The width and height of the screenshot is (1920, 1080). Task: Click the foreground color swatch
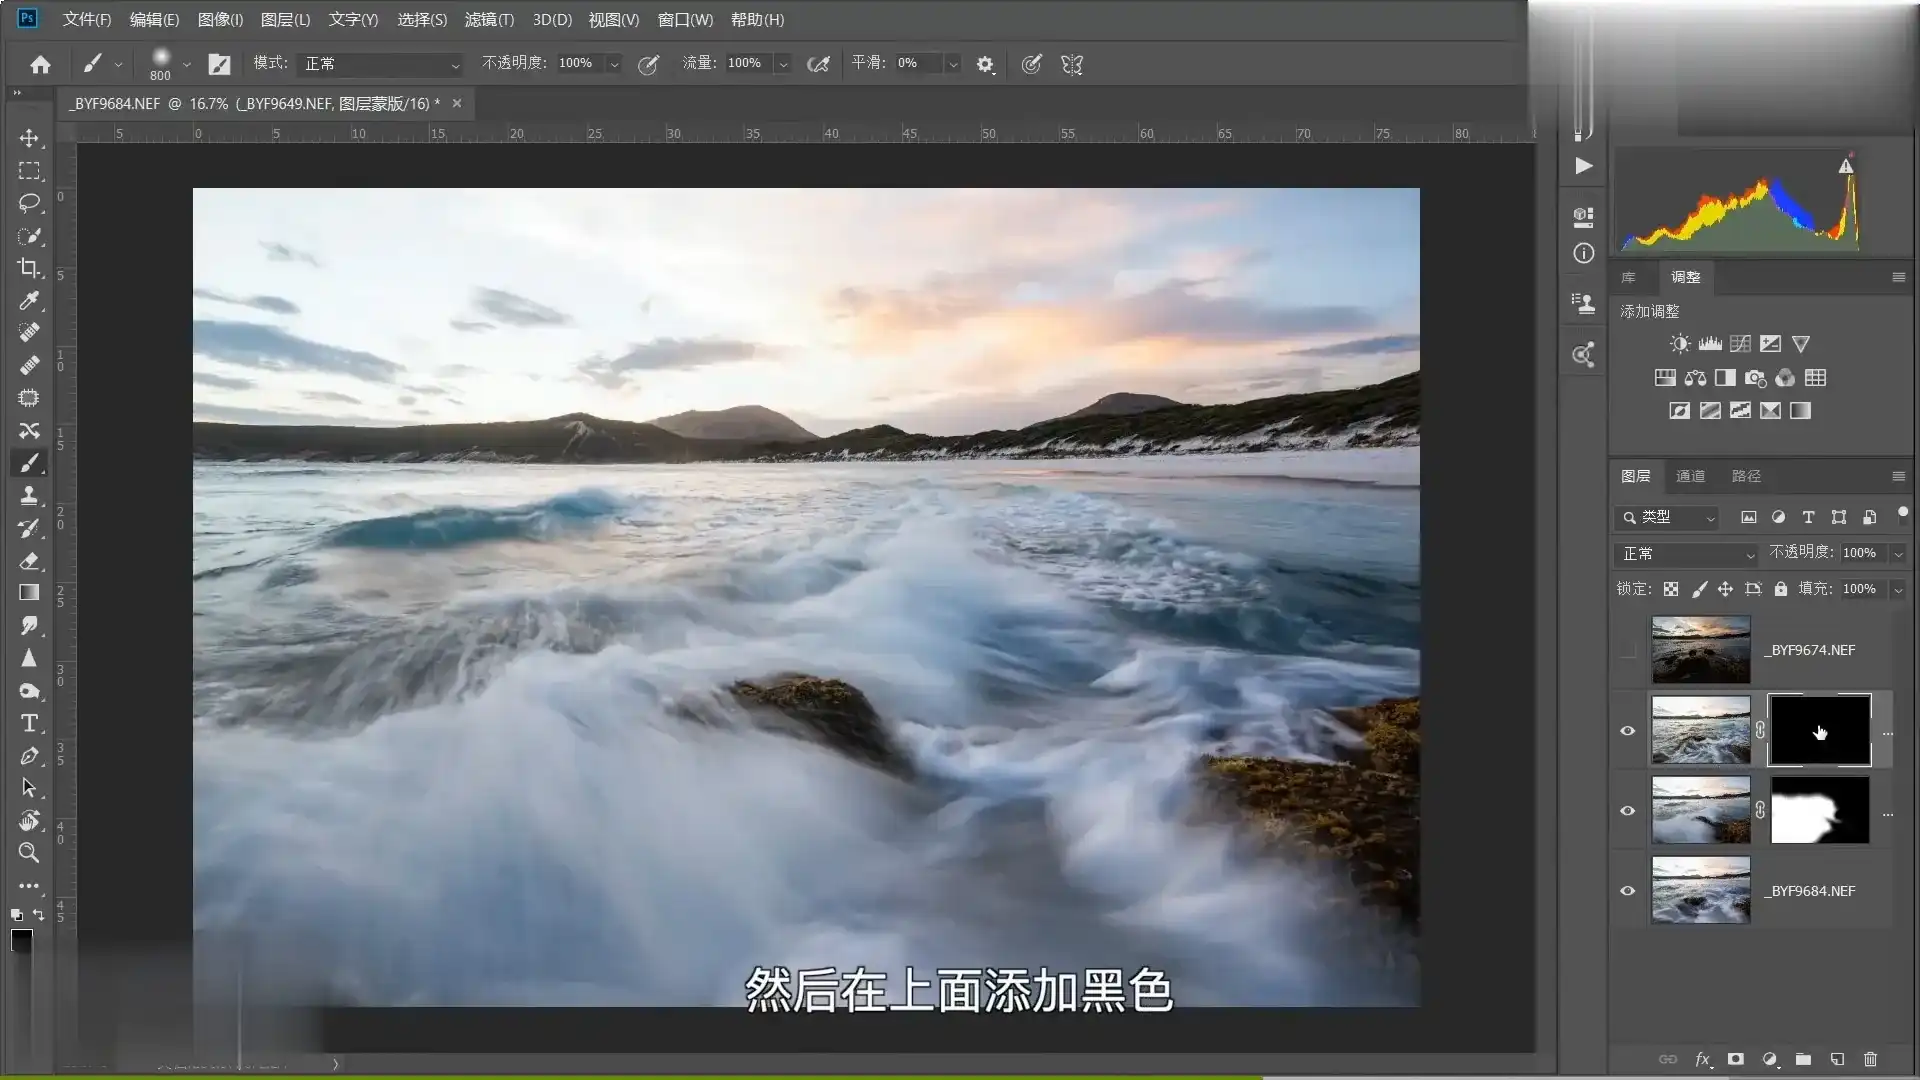pos(21,940)
